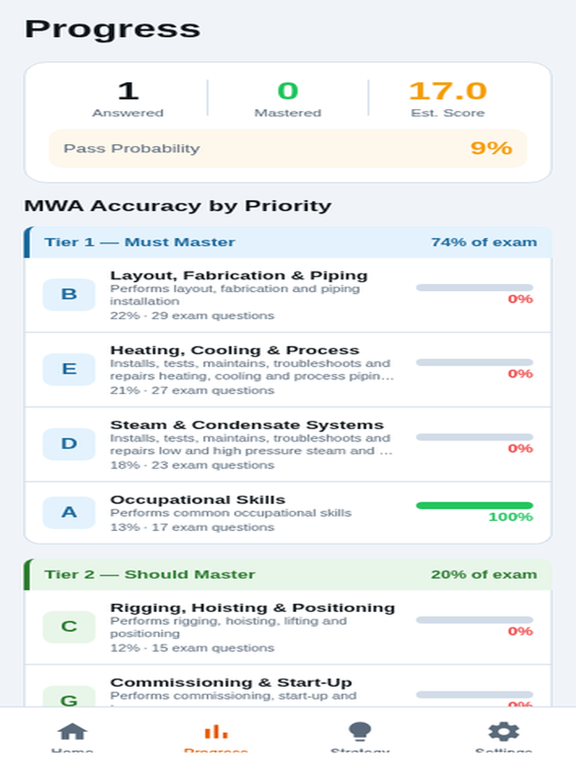Tap the 17.0 Est. Score stat
Image resolution: width=576 pixels, height=768 pixels.
[448, 98]
